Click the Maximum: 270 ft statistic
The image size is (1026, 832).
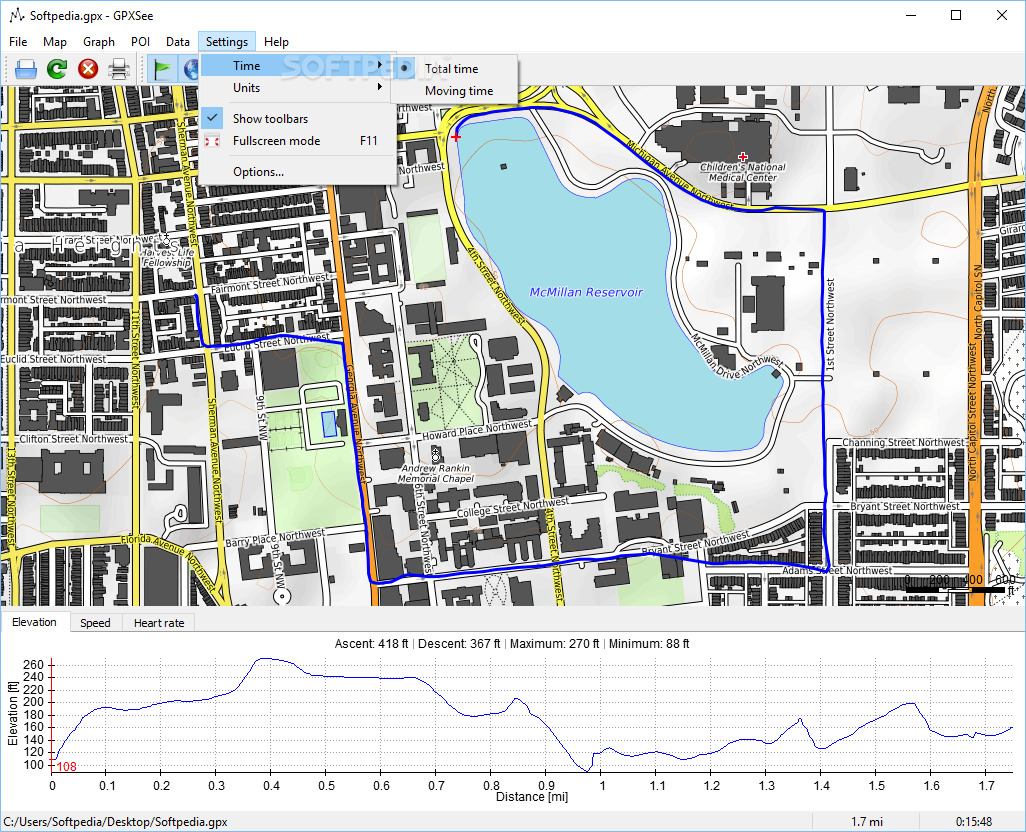[x=554, y=644]
